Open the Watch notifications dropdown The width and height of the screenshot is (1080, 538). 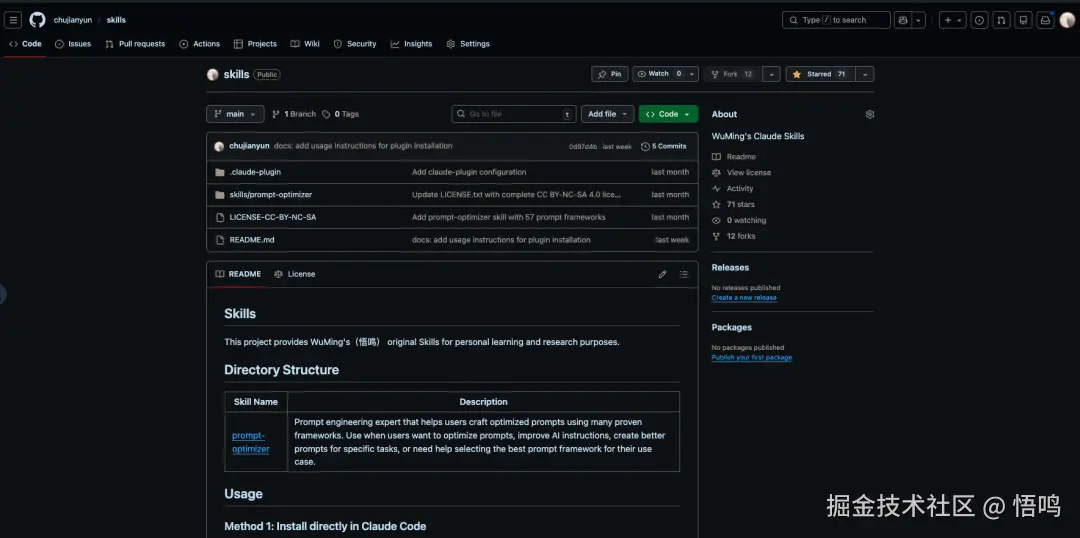point(665,74)
